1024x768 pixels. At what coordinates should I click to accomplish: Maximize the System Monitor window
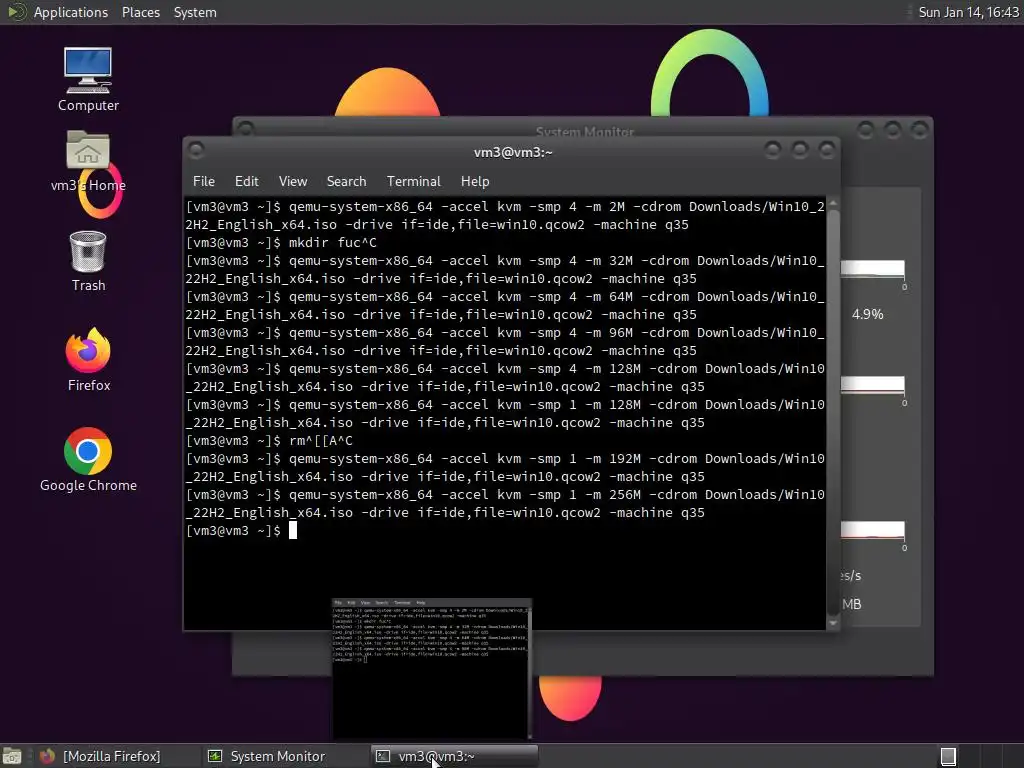pos(893,130)
